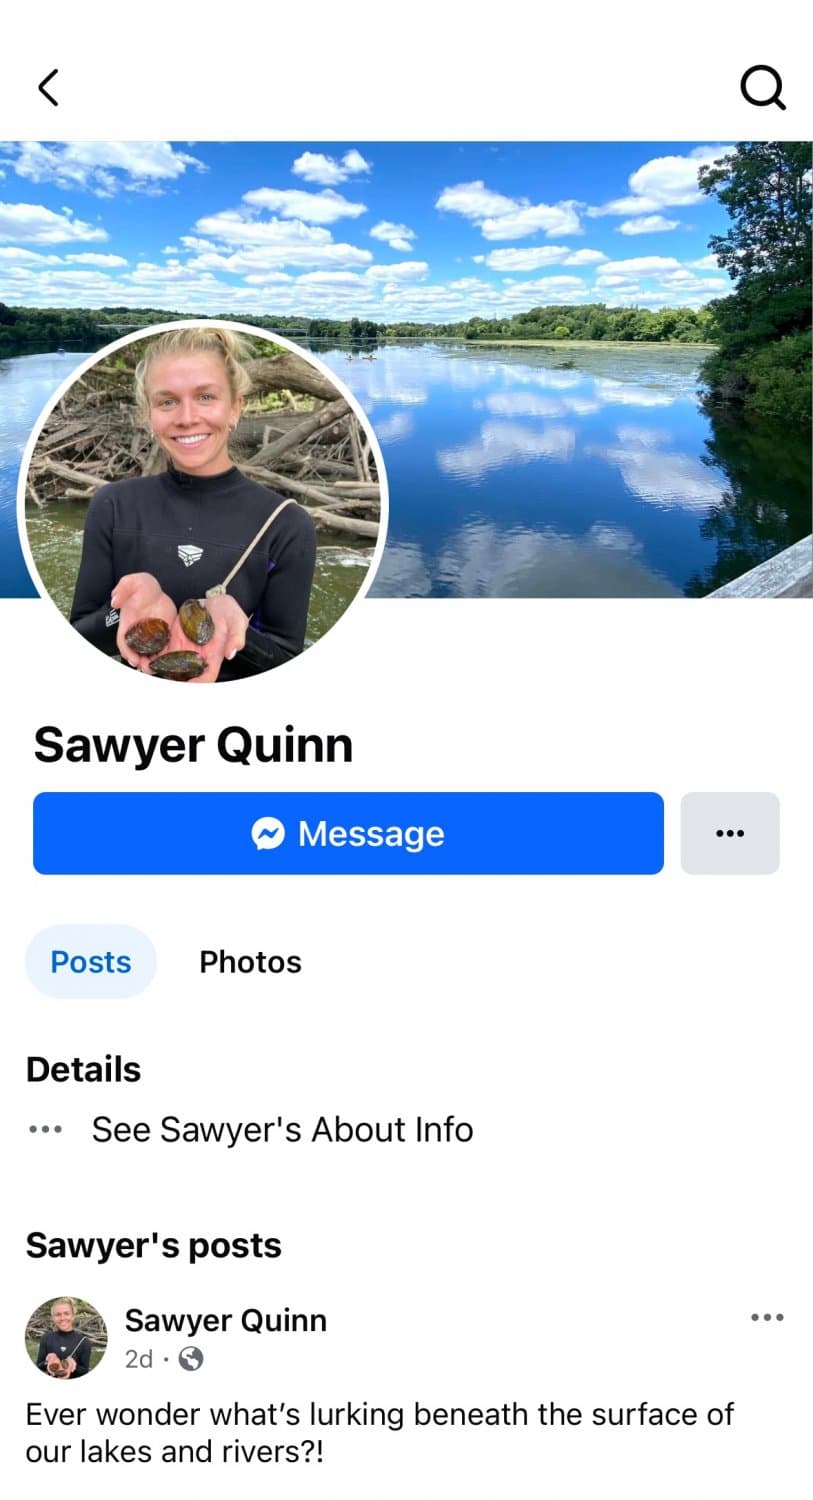This screenshot has height=1500, width=813.
Task: Select the Posts tab
Action: point(91,962)
